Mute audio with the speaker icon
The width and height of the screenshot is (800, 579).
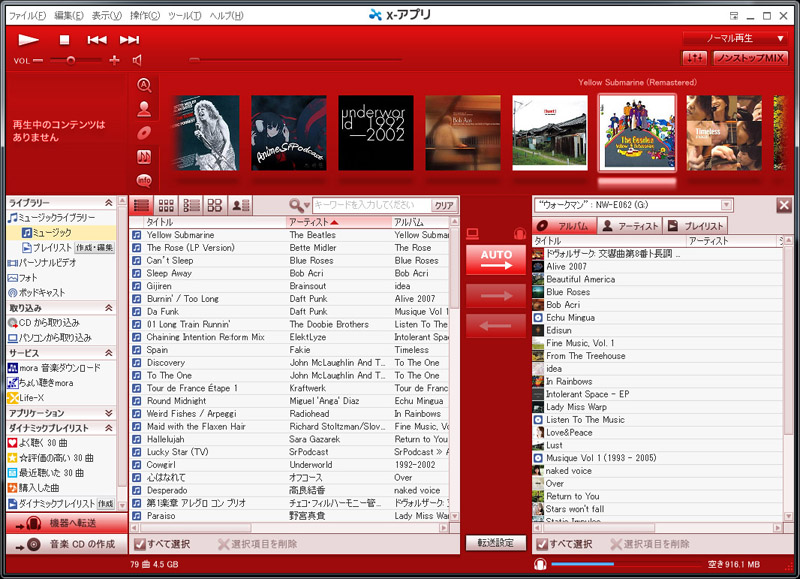tap(137, 61)
